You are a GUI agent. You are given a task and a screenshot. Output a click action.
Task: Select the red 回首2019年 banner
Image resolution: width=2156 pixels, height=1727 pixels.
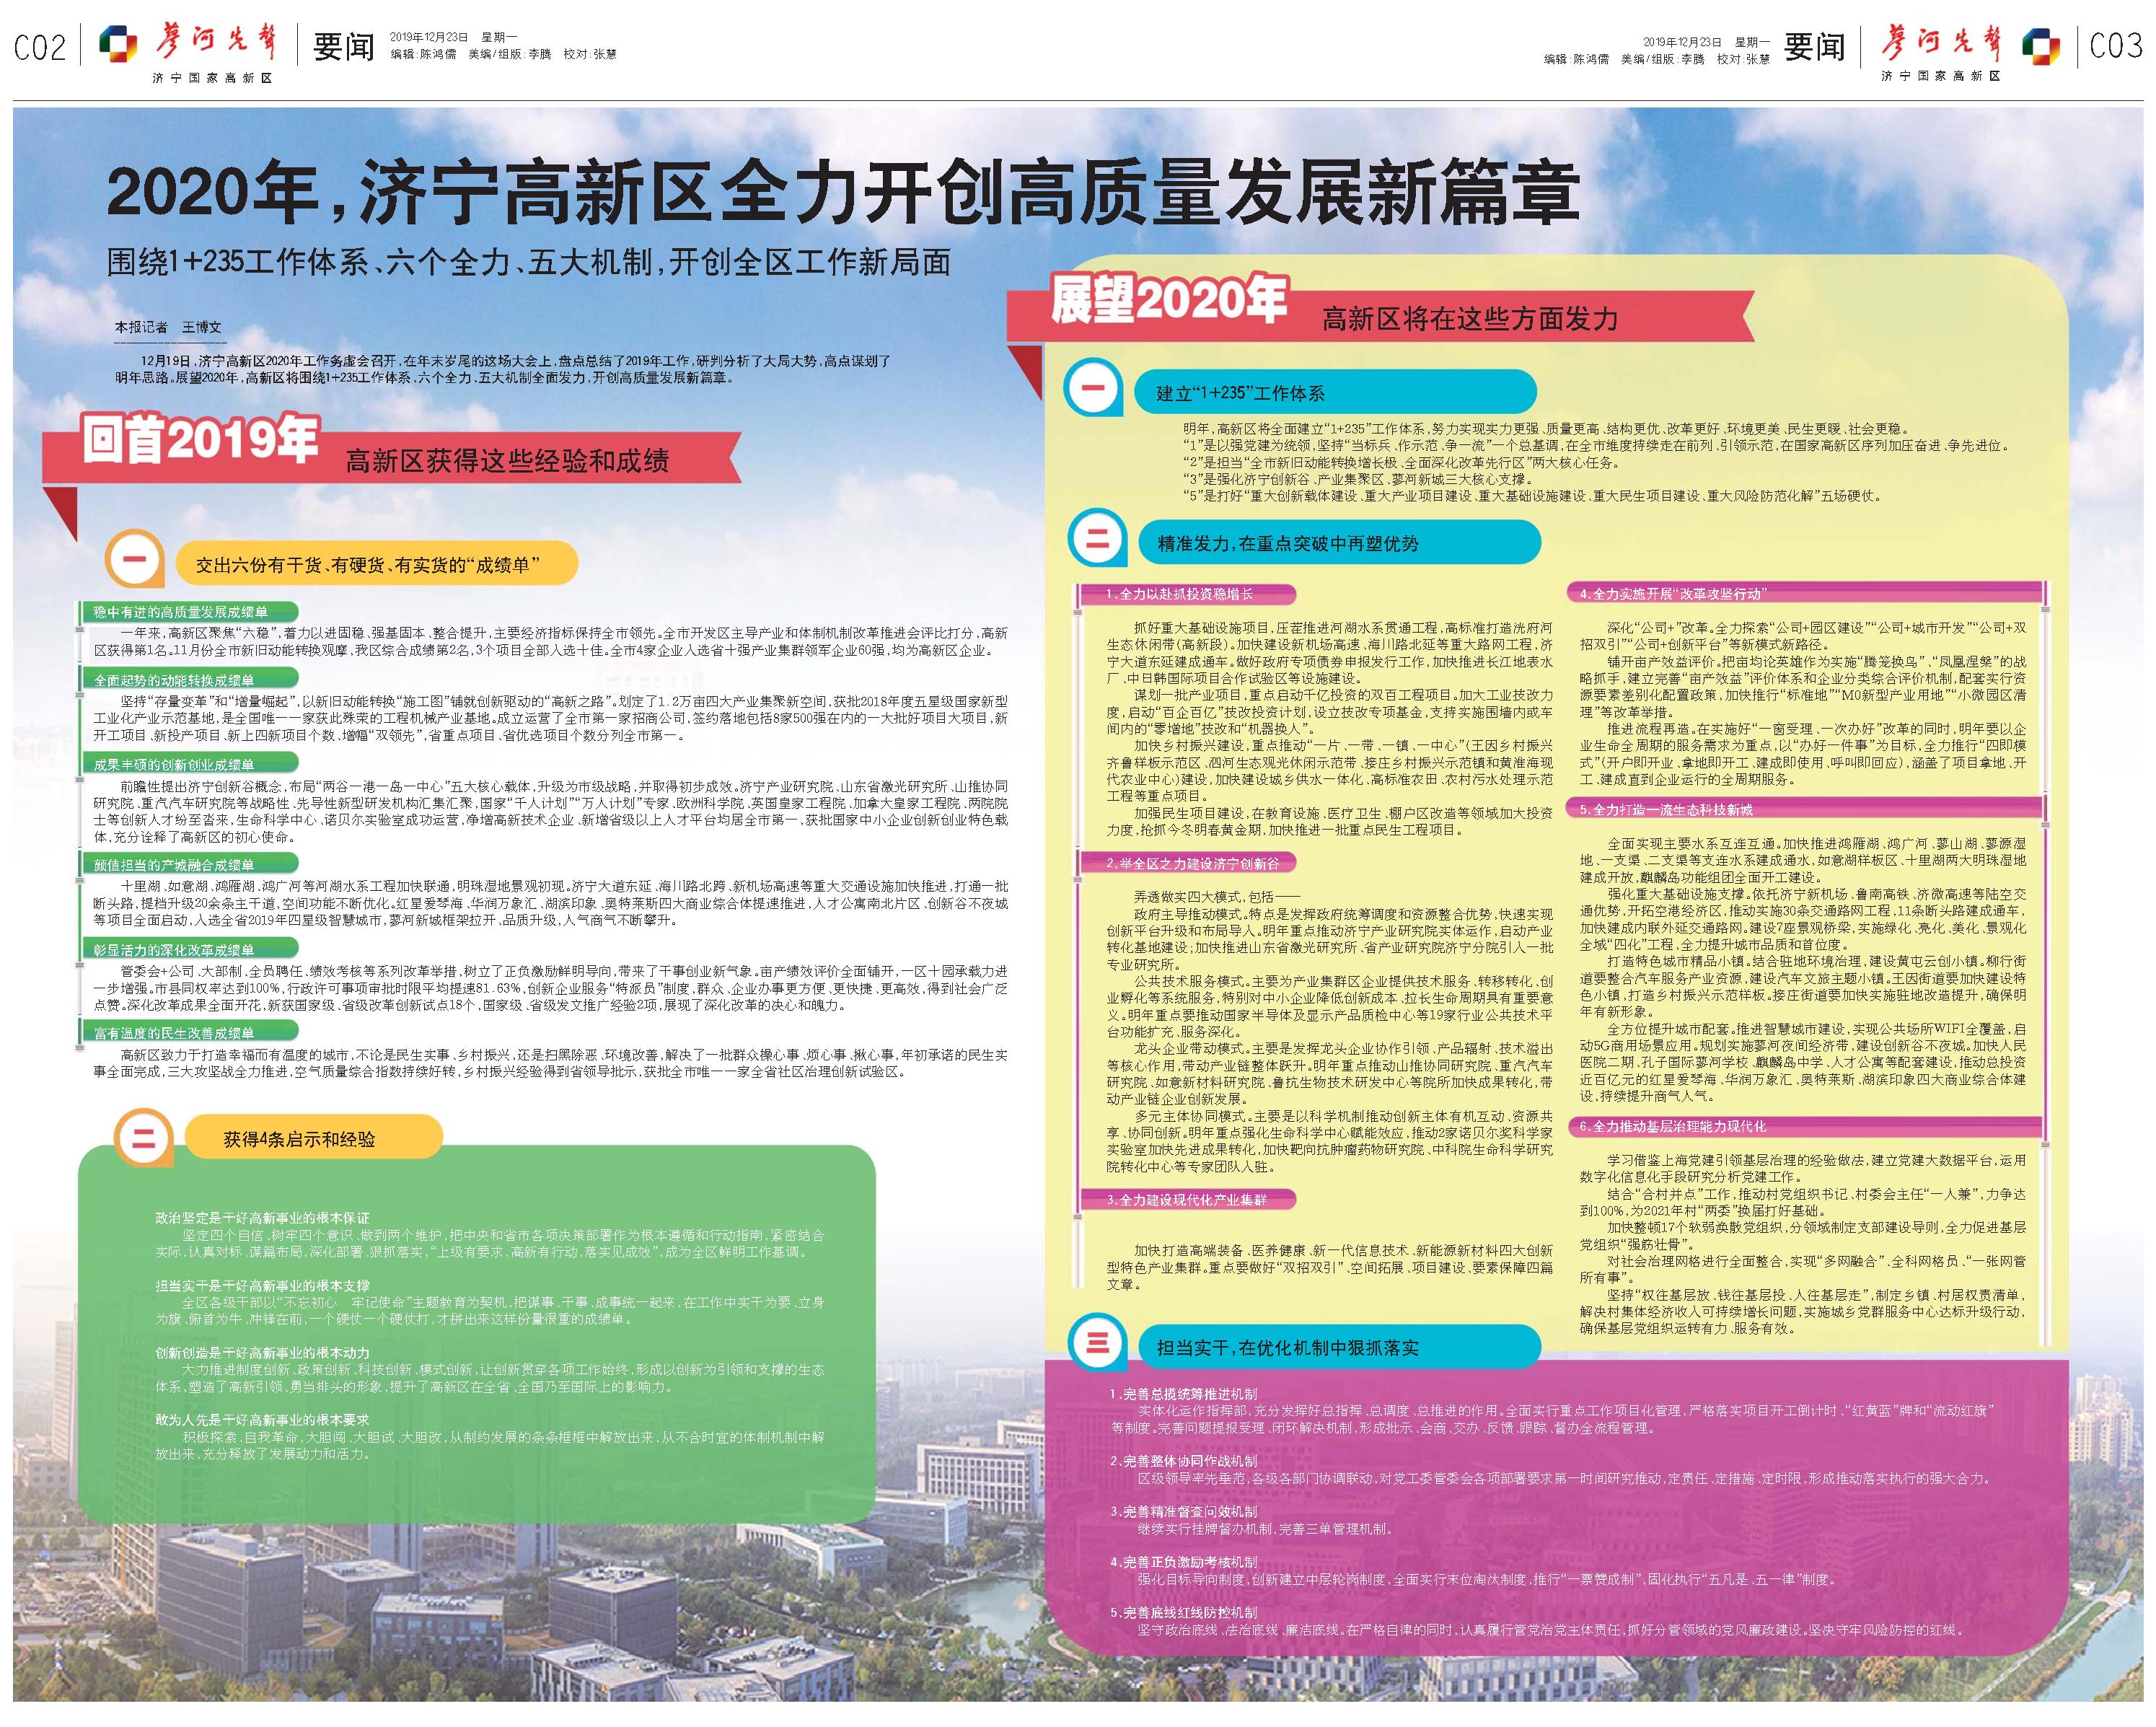(x=200, y=441)
